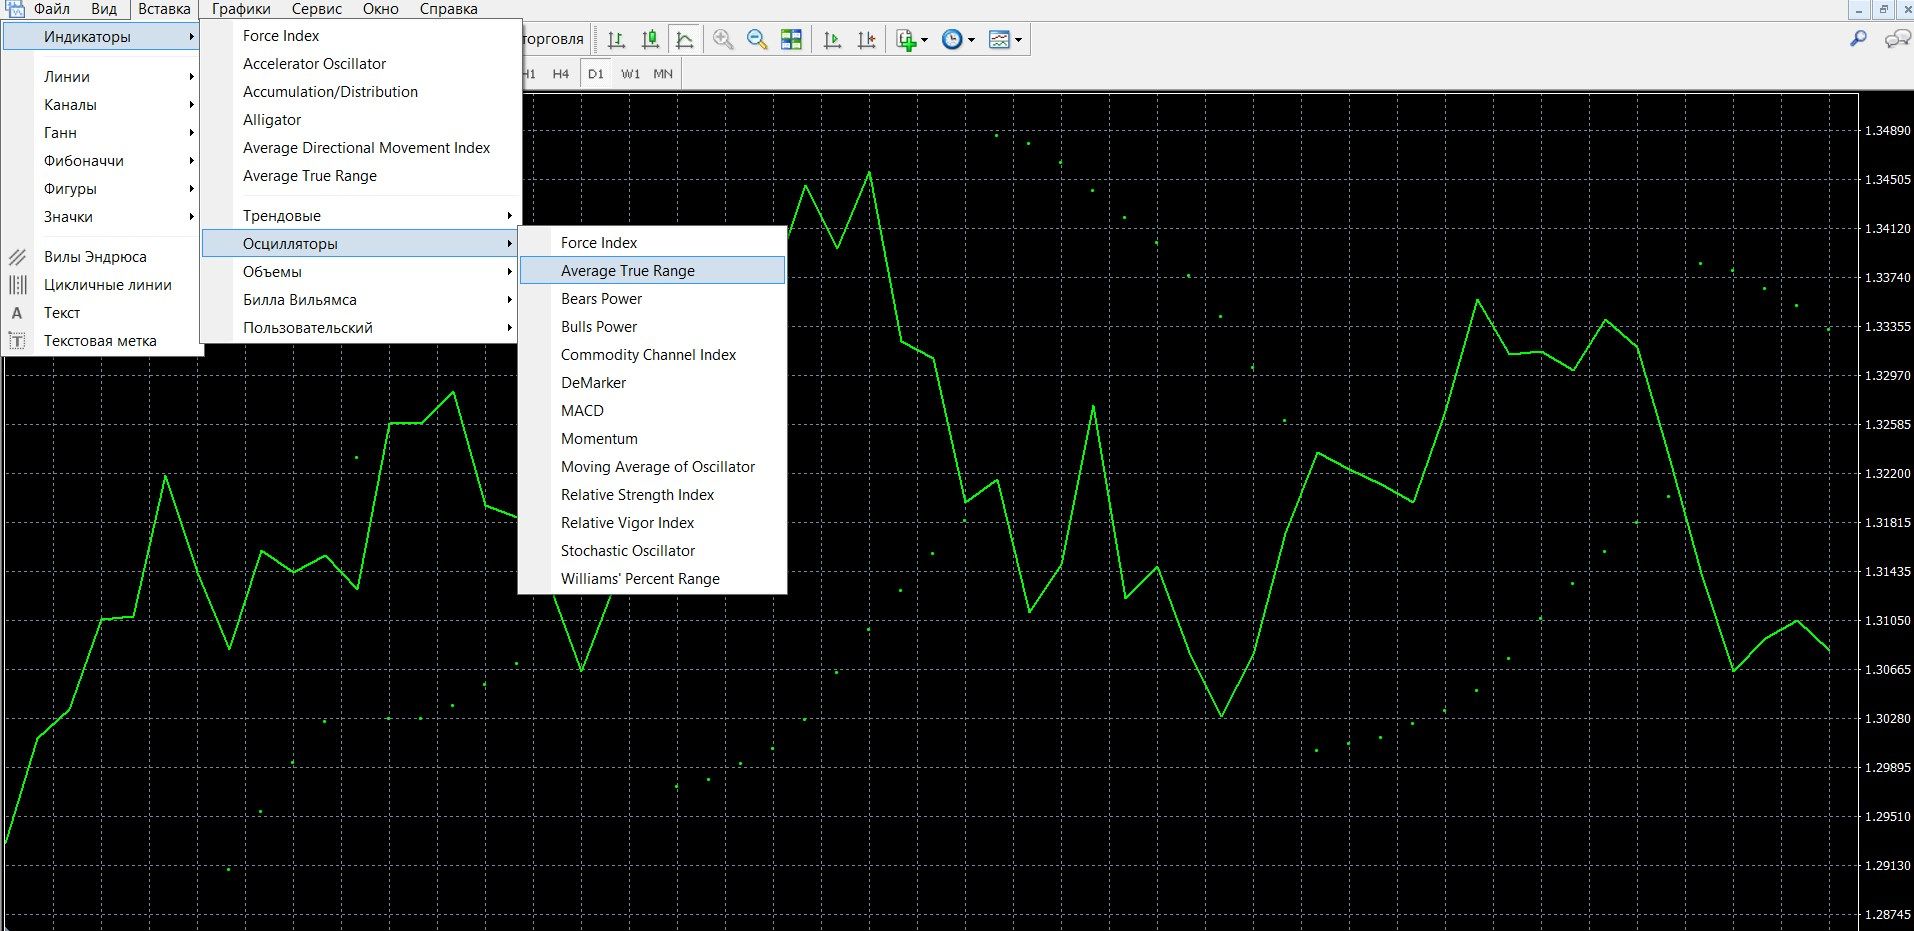Image resolution: width=1914 pixels, height=931 pixels.
Task: Set timeframe to W1
Action: click(x=630, y=74)
